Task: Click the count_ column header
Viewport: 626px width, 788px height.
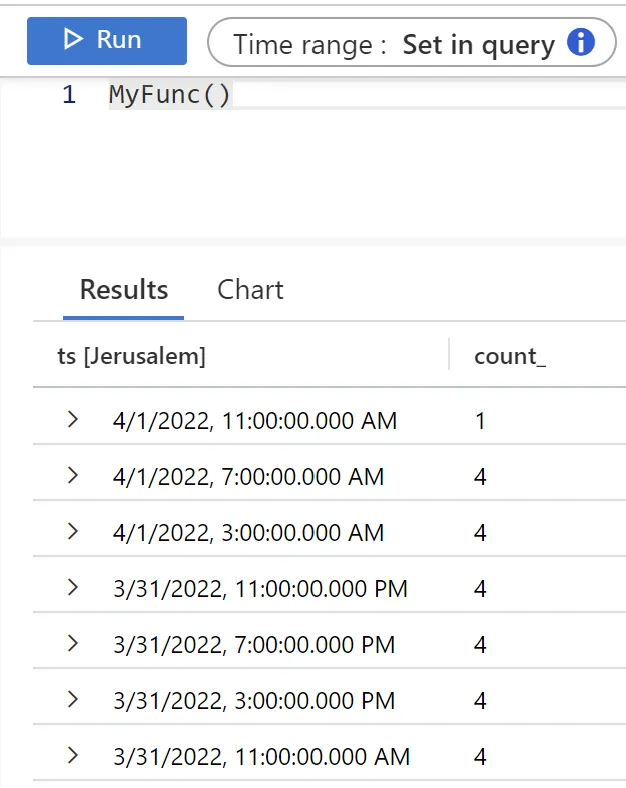Action: pos(510,357)
